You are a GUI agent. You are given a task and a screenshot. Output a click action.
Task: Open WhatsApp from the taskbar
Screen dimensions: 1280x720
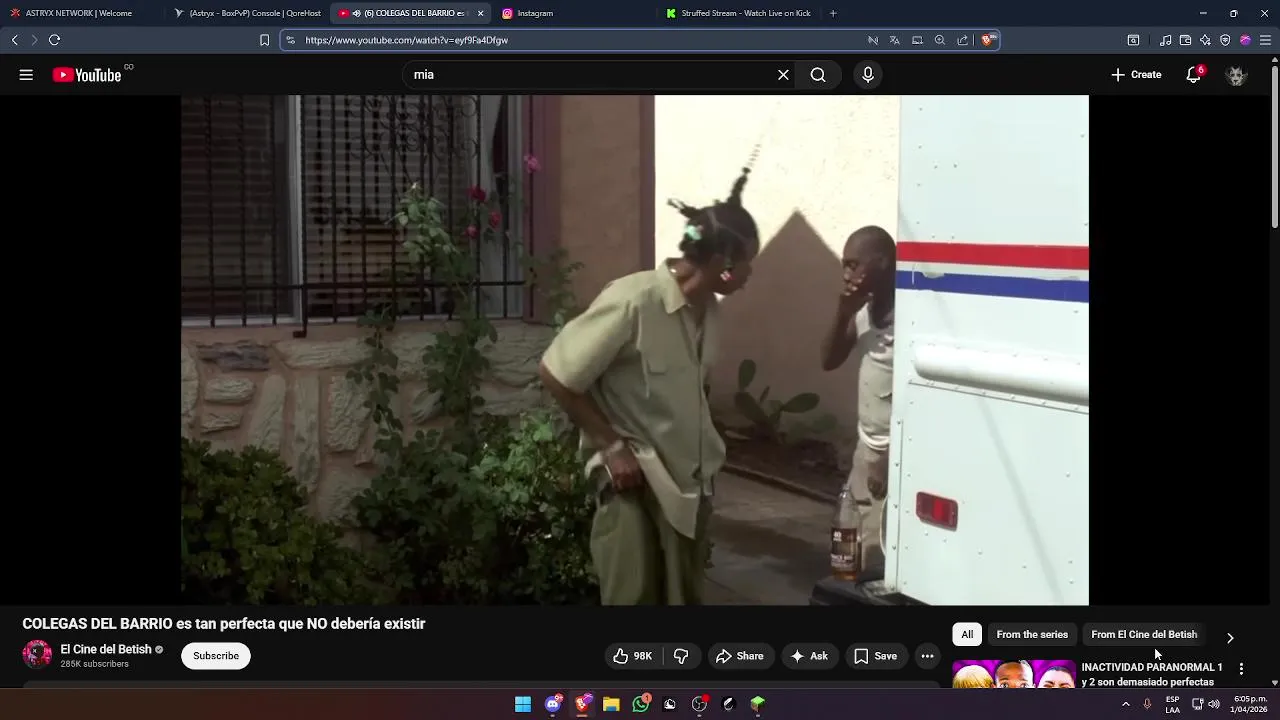click(x=641, y=704)
